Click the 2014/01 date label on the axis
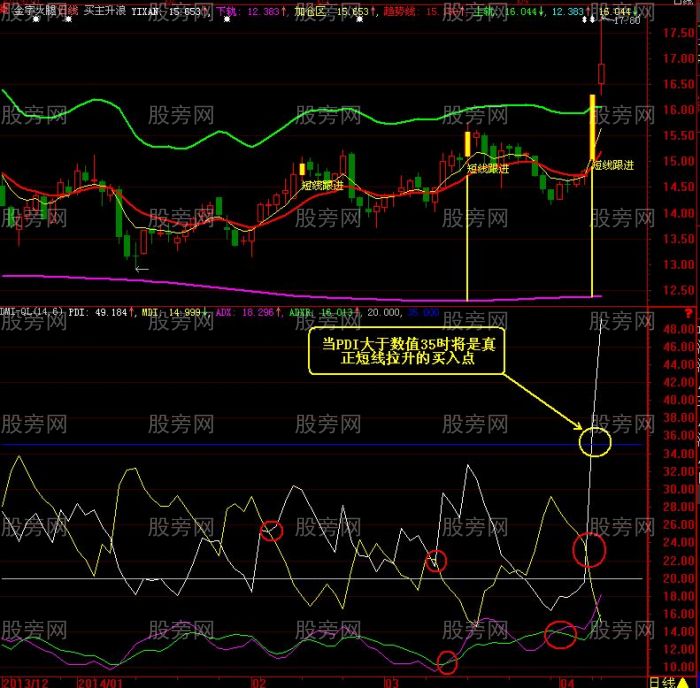Screen dimensions: 700x688 click(x=100, y=682)
